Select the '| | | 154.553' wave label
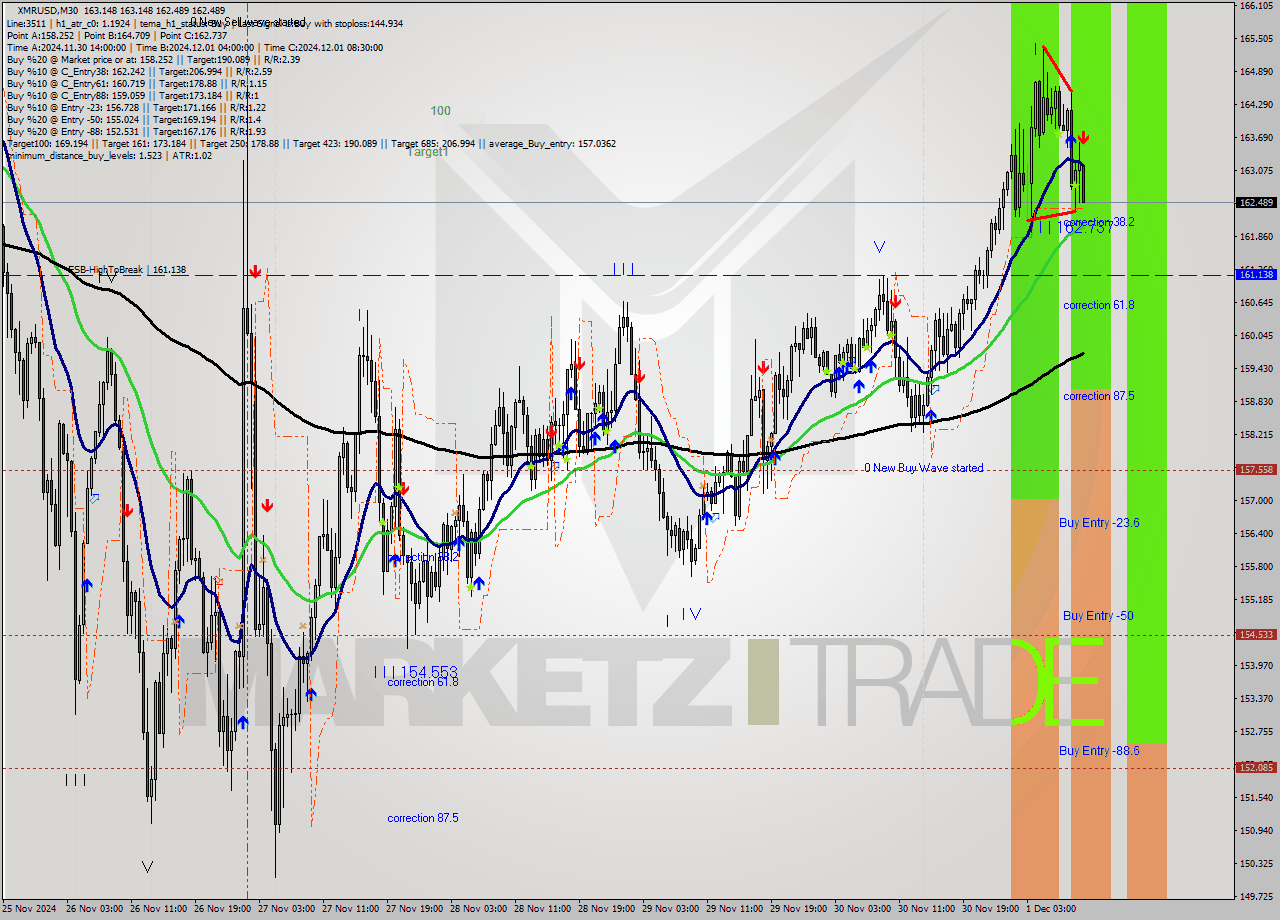Screen dimensions: 1280x920 tap(418, 672)
